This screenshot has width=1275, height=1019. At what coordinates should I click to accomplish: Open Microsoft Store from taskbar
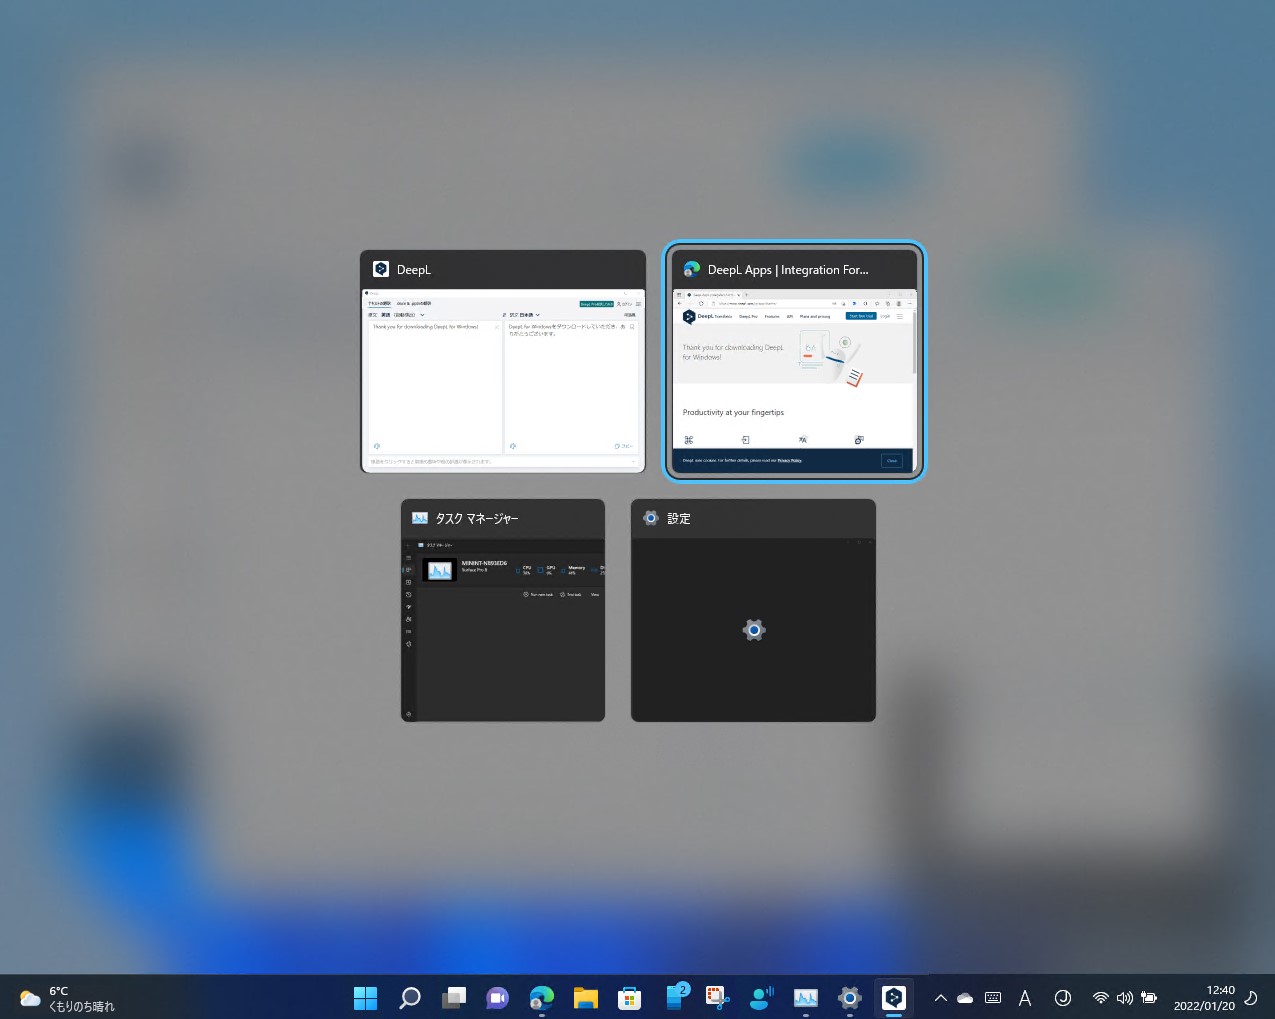(630, 997)
